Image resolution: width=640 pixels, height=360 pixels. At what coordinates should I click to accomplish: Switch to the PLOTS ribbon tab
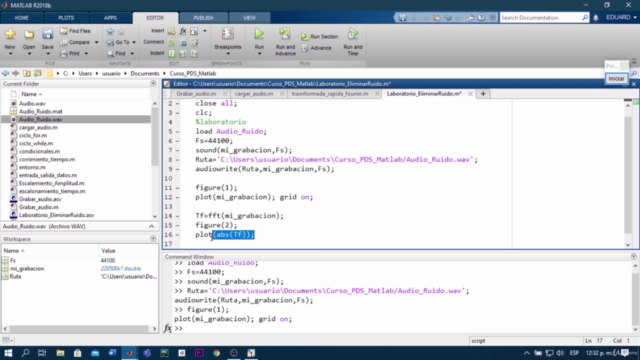(x=66, y=18)
